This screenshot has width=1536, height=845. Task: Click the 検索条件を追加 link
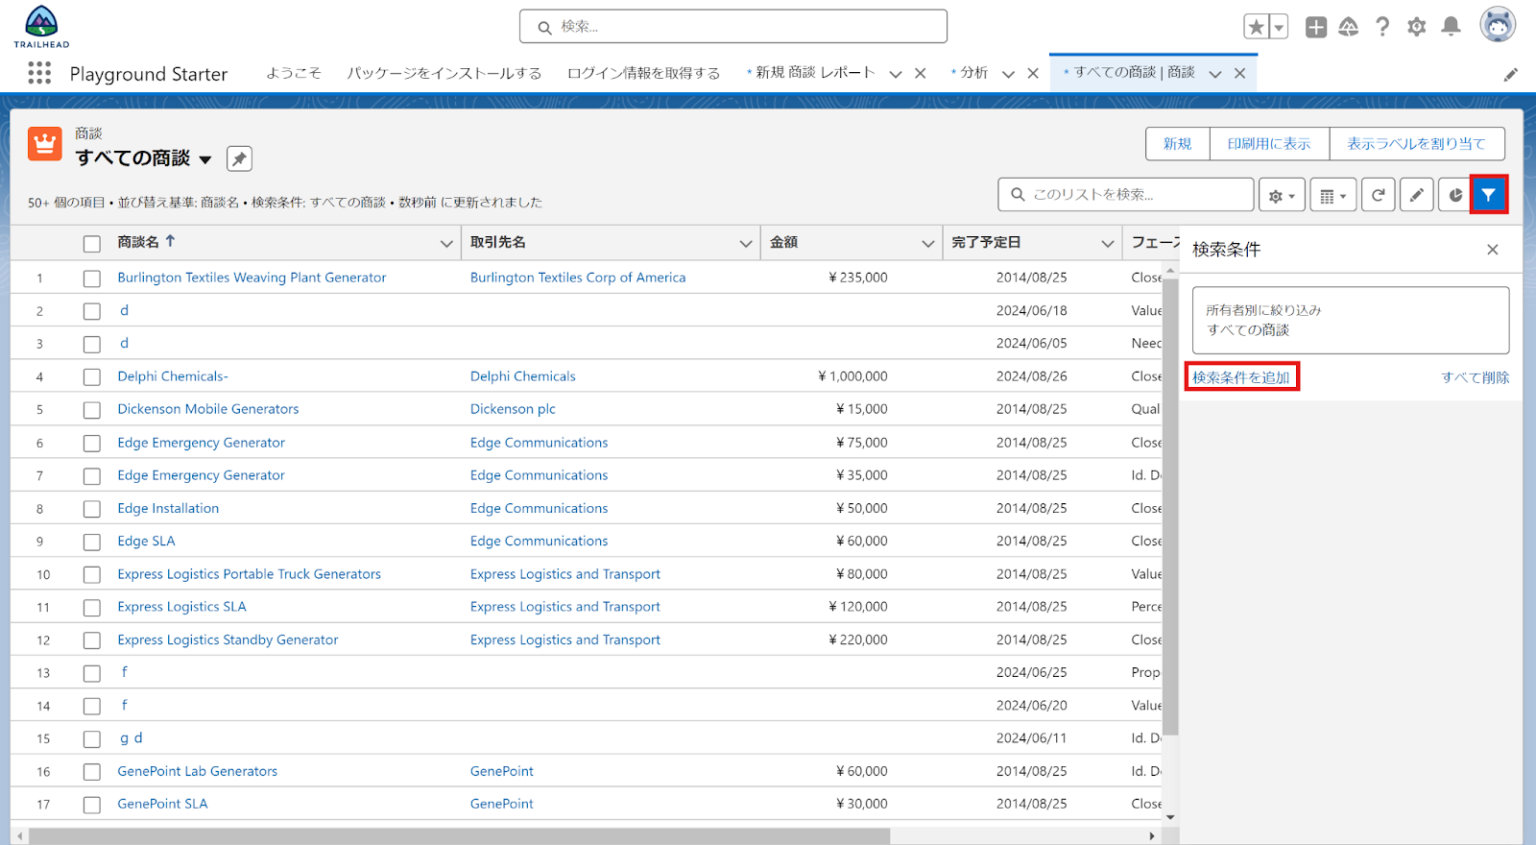point(1241,377)
